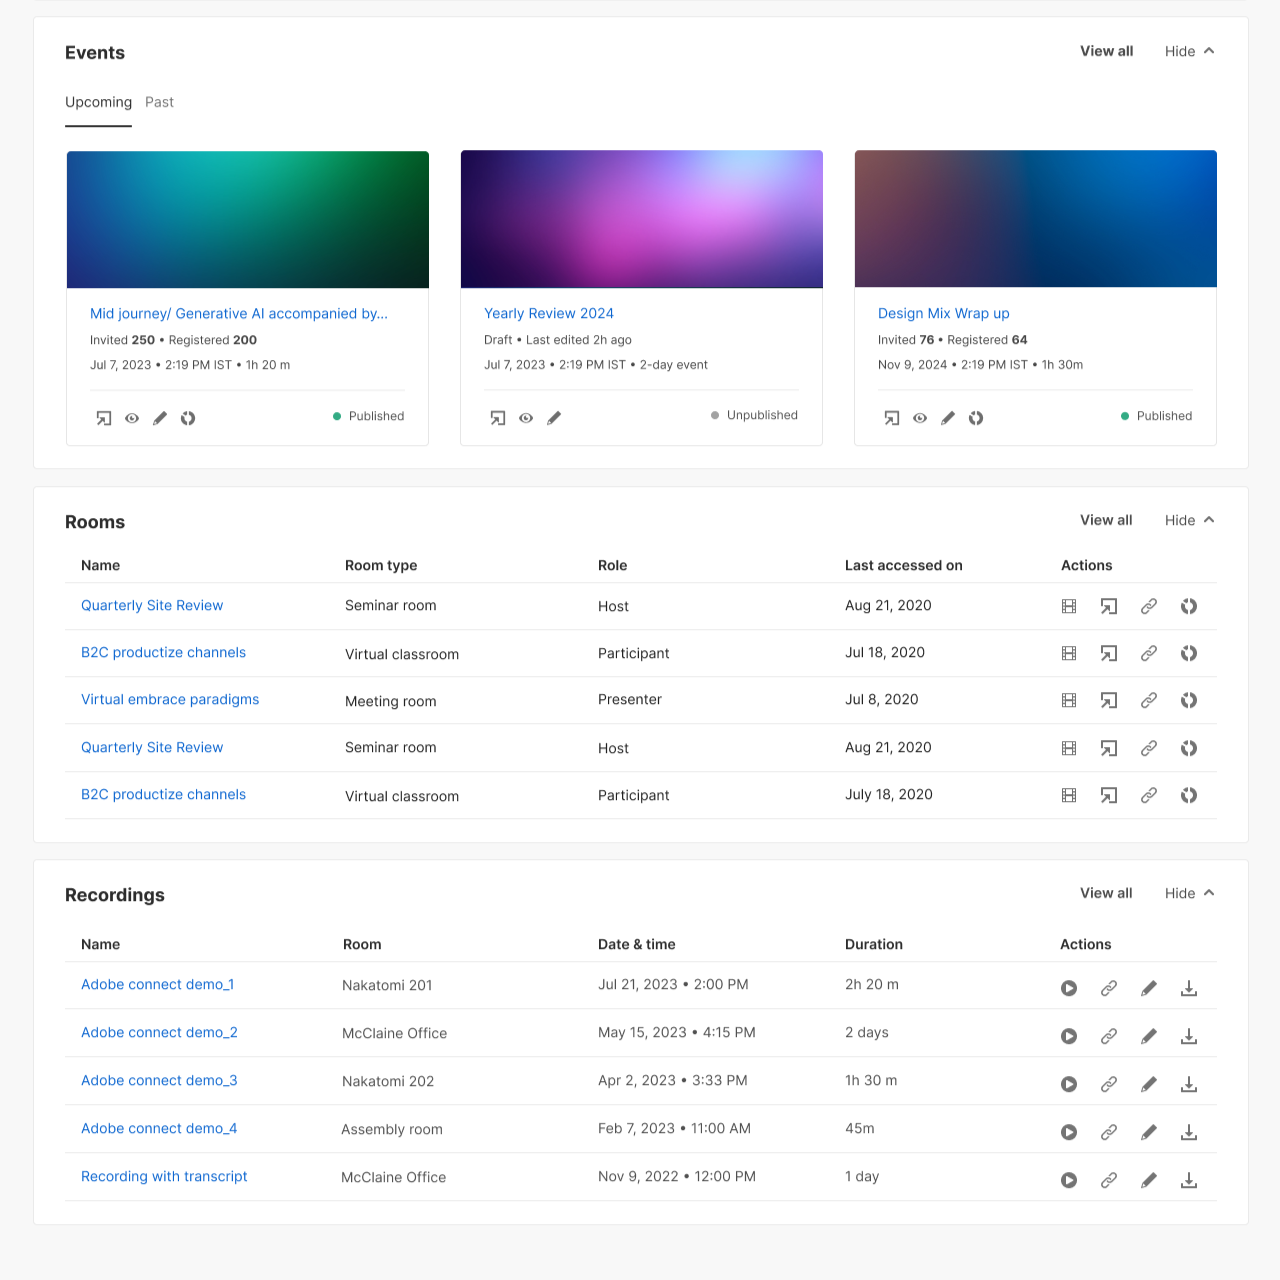Open the Recording with transcript link

point(164,1176)
